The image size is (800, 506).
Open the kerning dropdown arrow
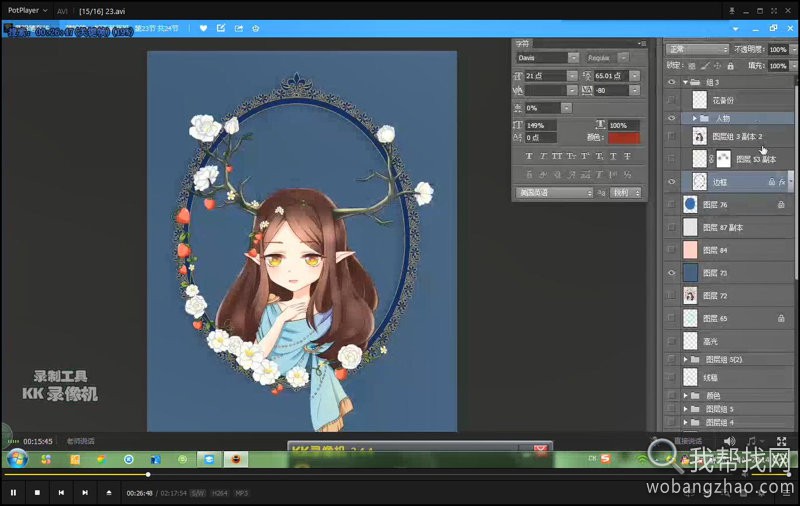click(572, 90)
